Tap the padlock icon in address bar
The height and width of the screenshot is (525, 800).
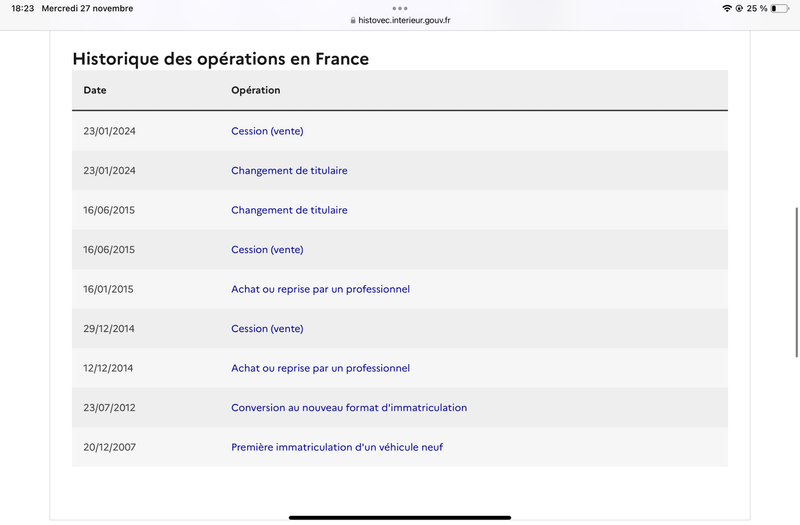pos(353,20)
